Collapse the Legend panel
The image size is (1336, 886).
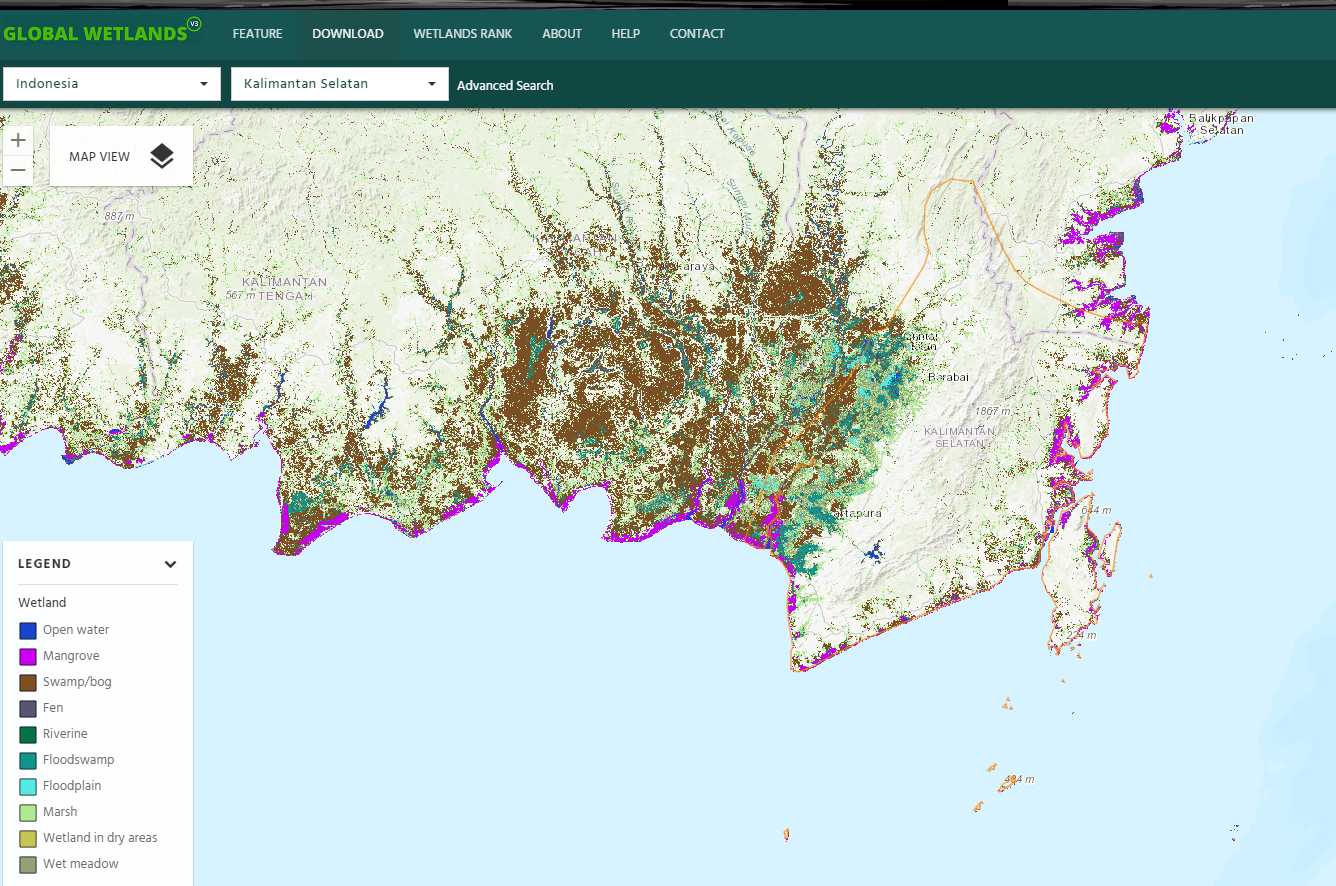(171, 564)
